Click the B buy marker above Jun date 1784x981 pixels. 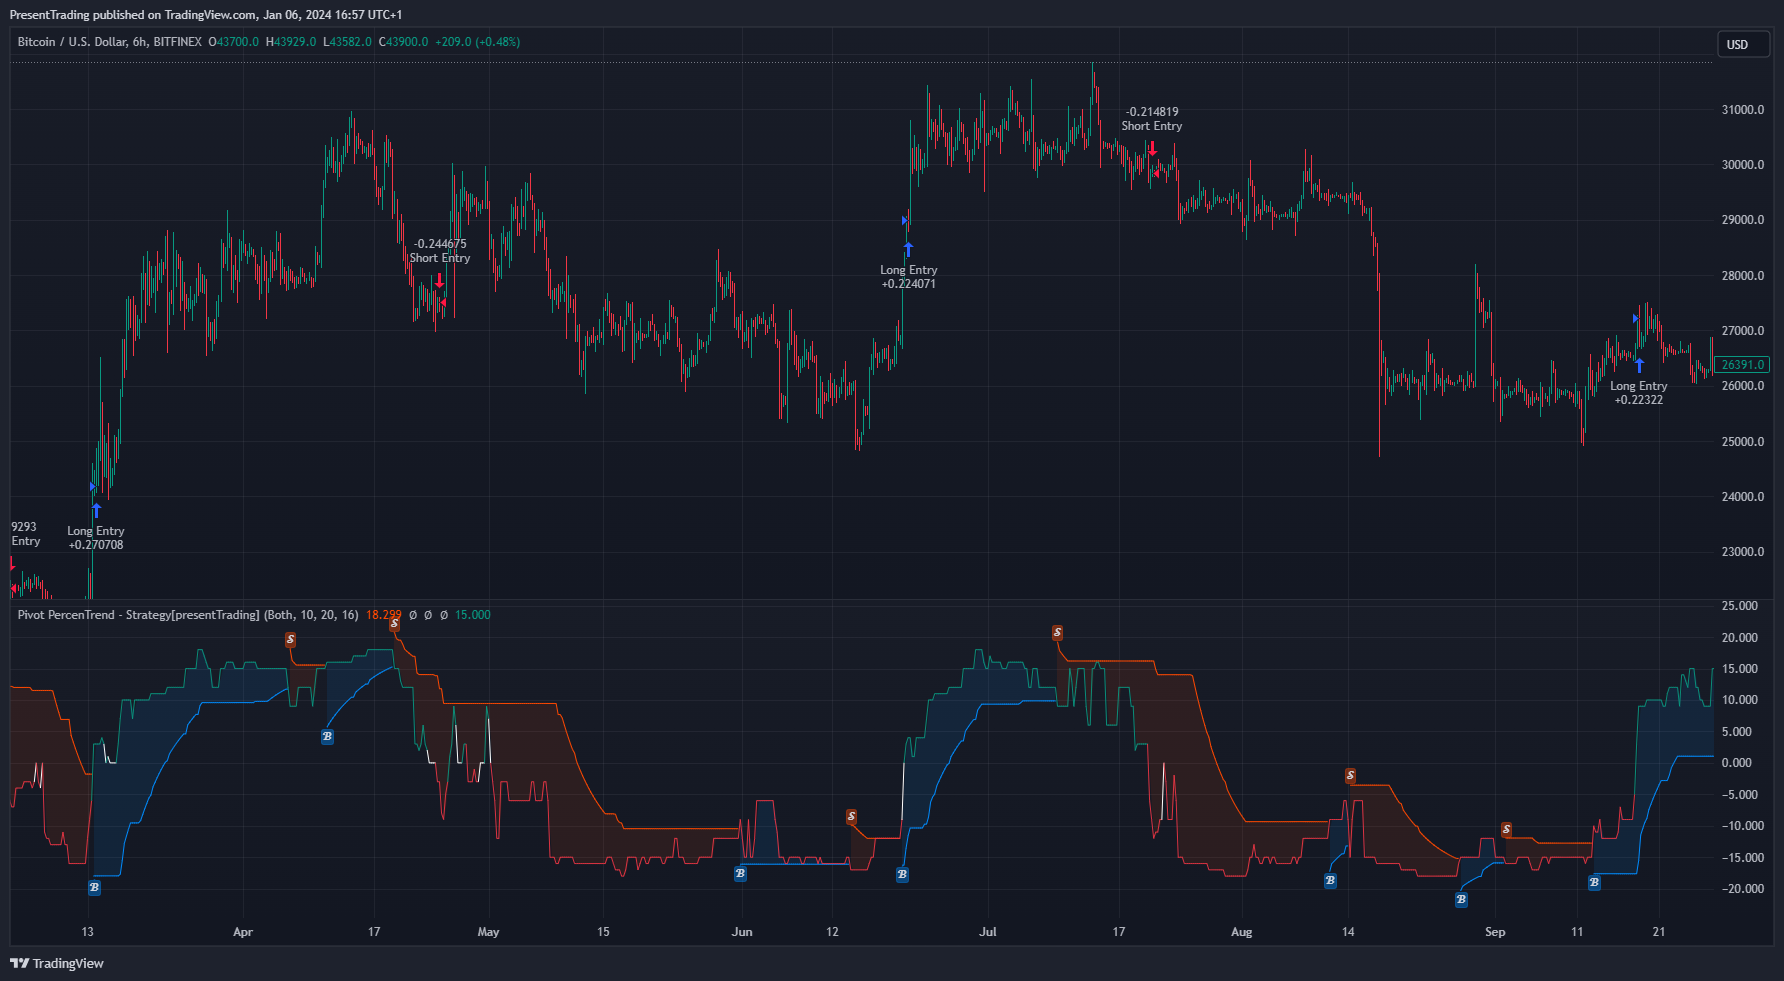click(x=740, y=873)
